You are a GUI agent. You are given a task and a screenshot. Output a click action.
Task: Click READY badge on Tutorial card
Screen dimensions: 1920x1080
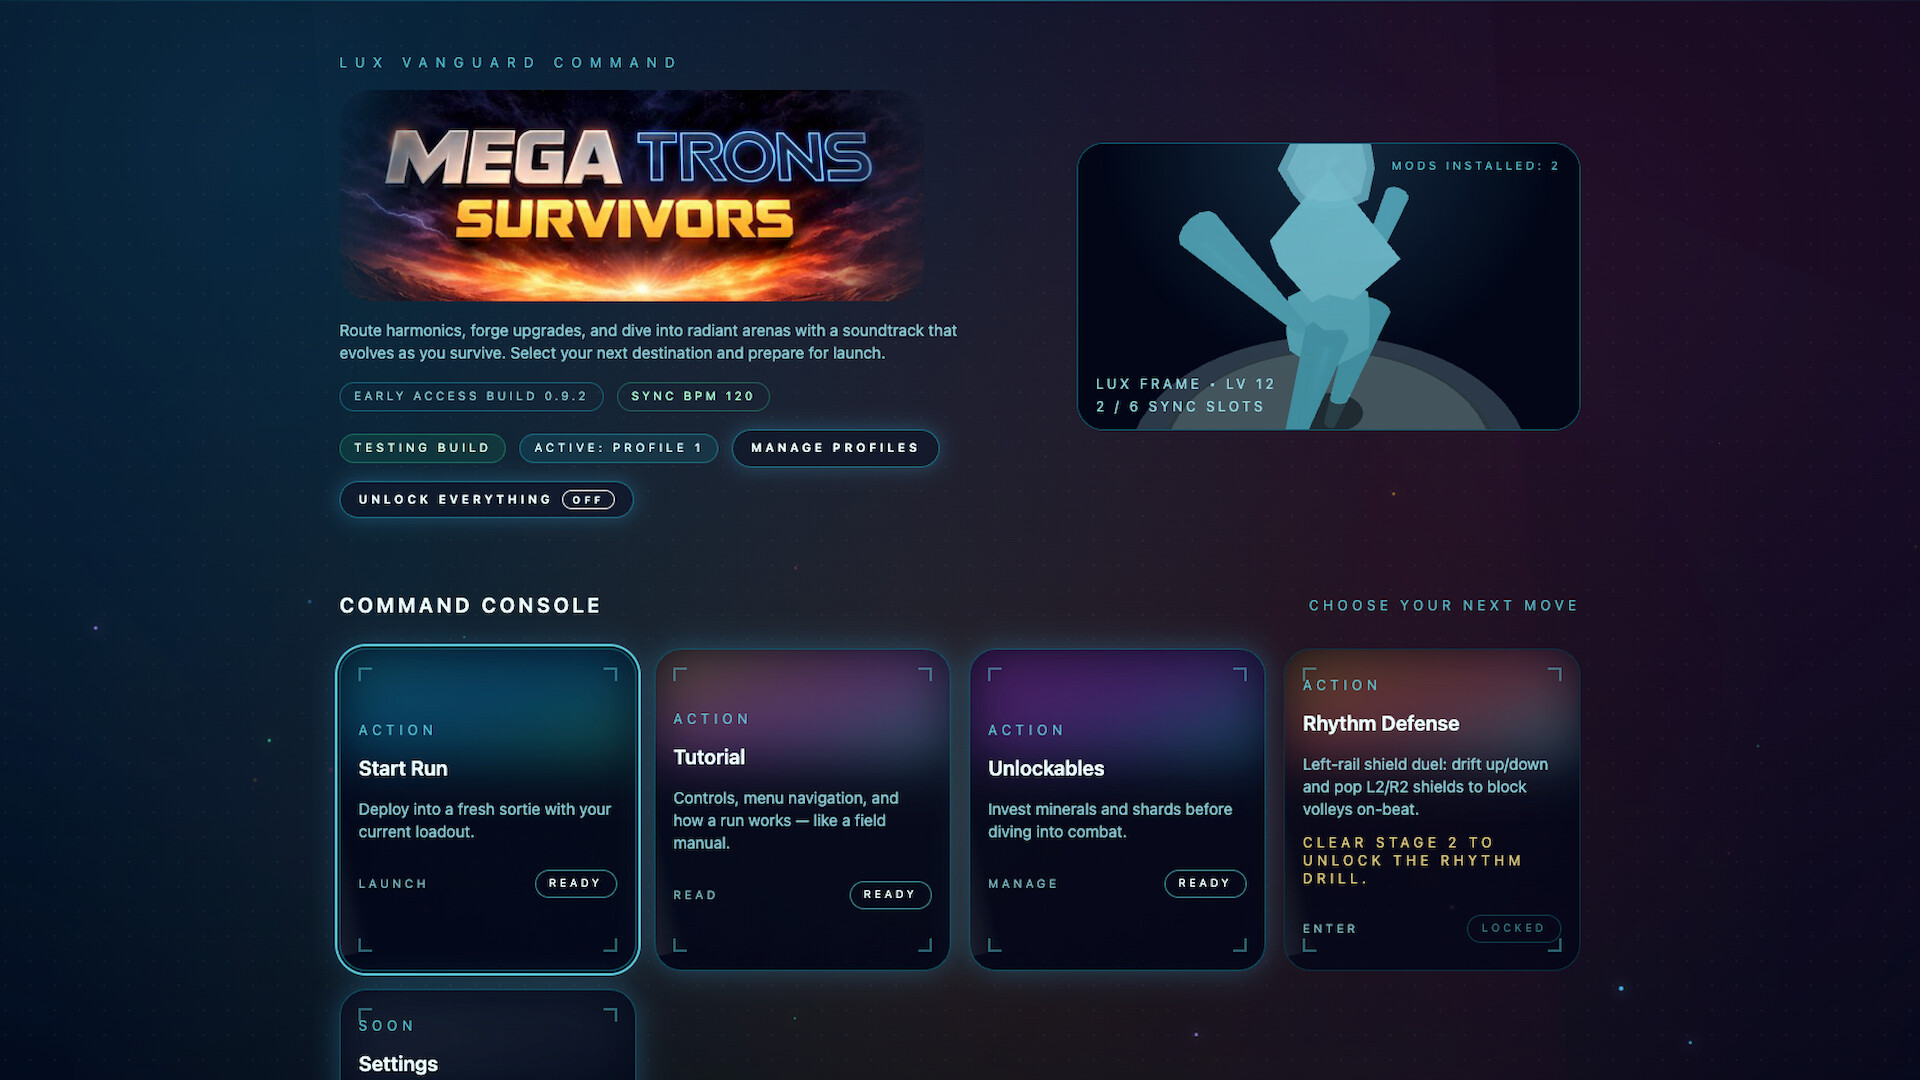[890, 894]
